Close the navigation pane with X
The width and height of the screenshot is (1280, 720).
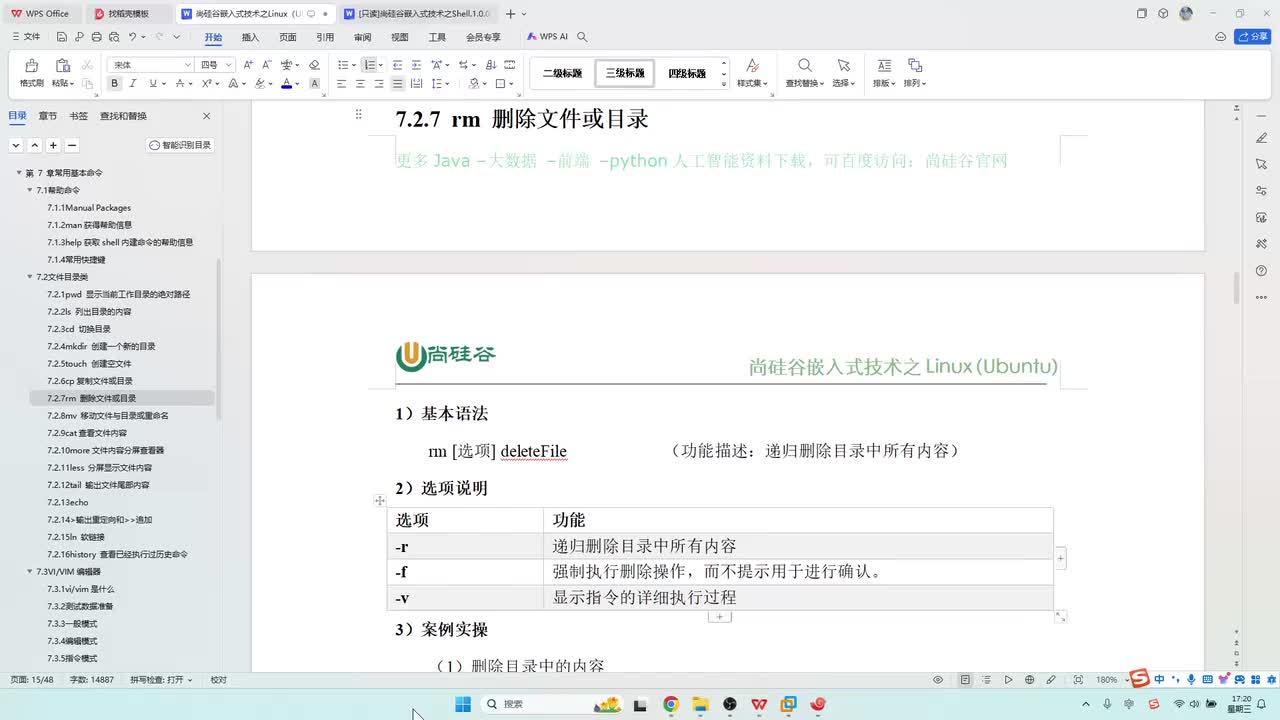point(207,116)
